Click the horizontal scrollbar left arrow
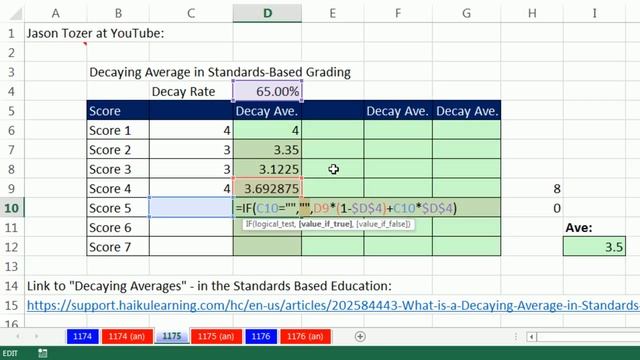Screen dimensions: 640x360 point(531,337)
